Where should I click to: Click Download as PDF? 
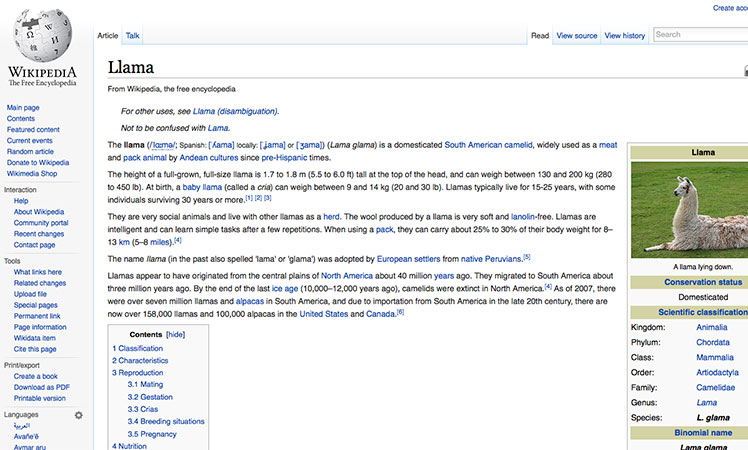[42, 387]
